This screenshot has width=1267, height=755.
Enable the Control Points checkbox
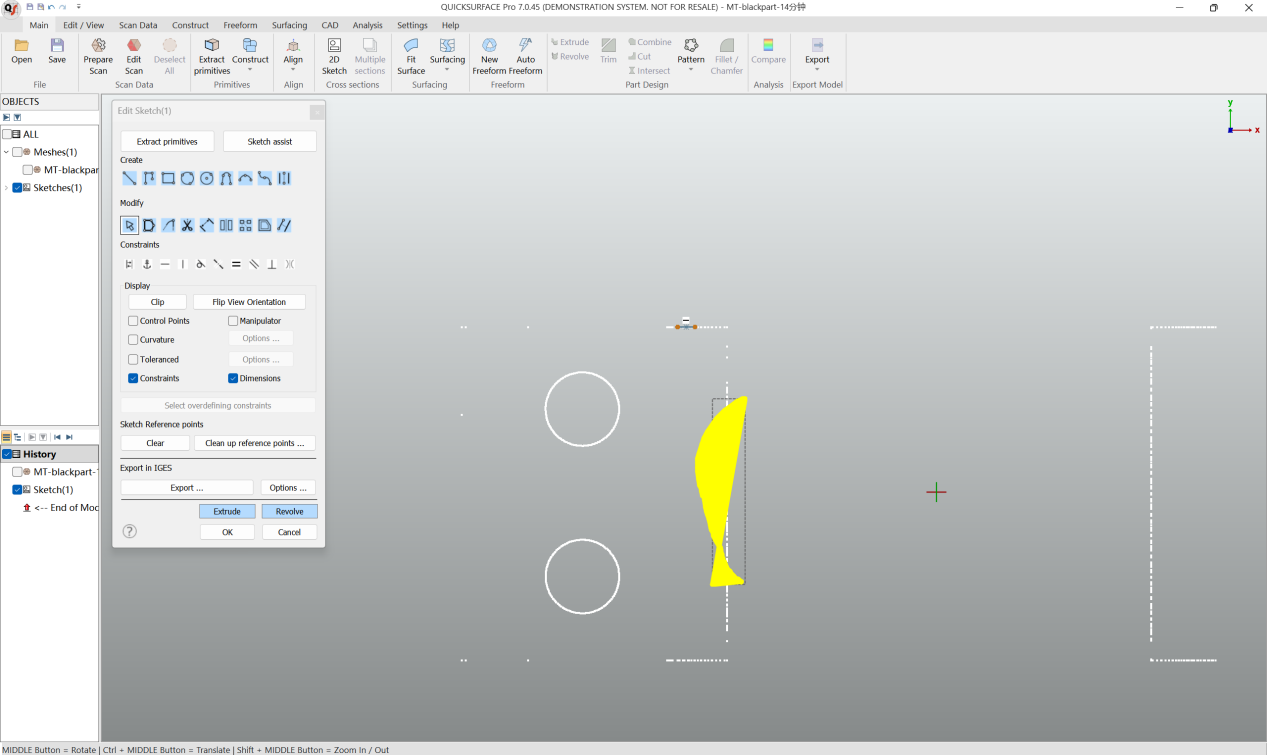click(132, 320)
